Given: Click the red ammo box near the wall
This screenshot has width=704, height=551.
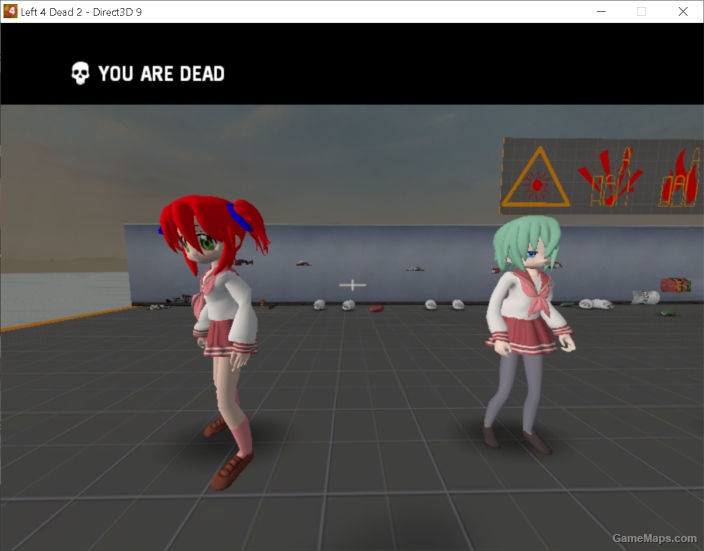Looking at the screenshot, I should (676, 285).
